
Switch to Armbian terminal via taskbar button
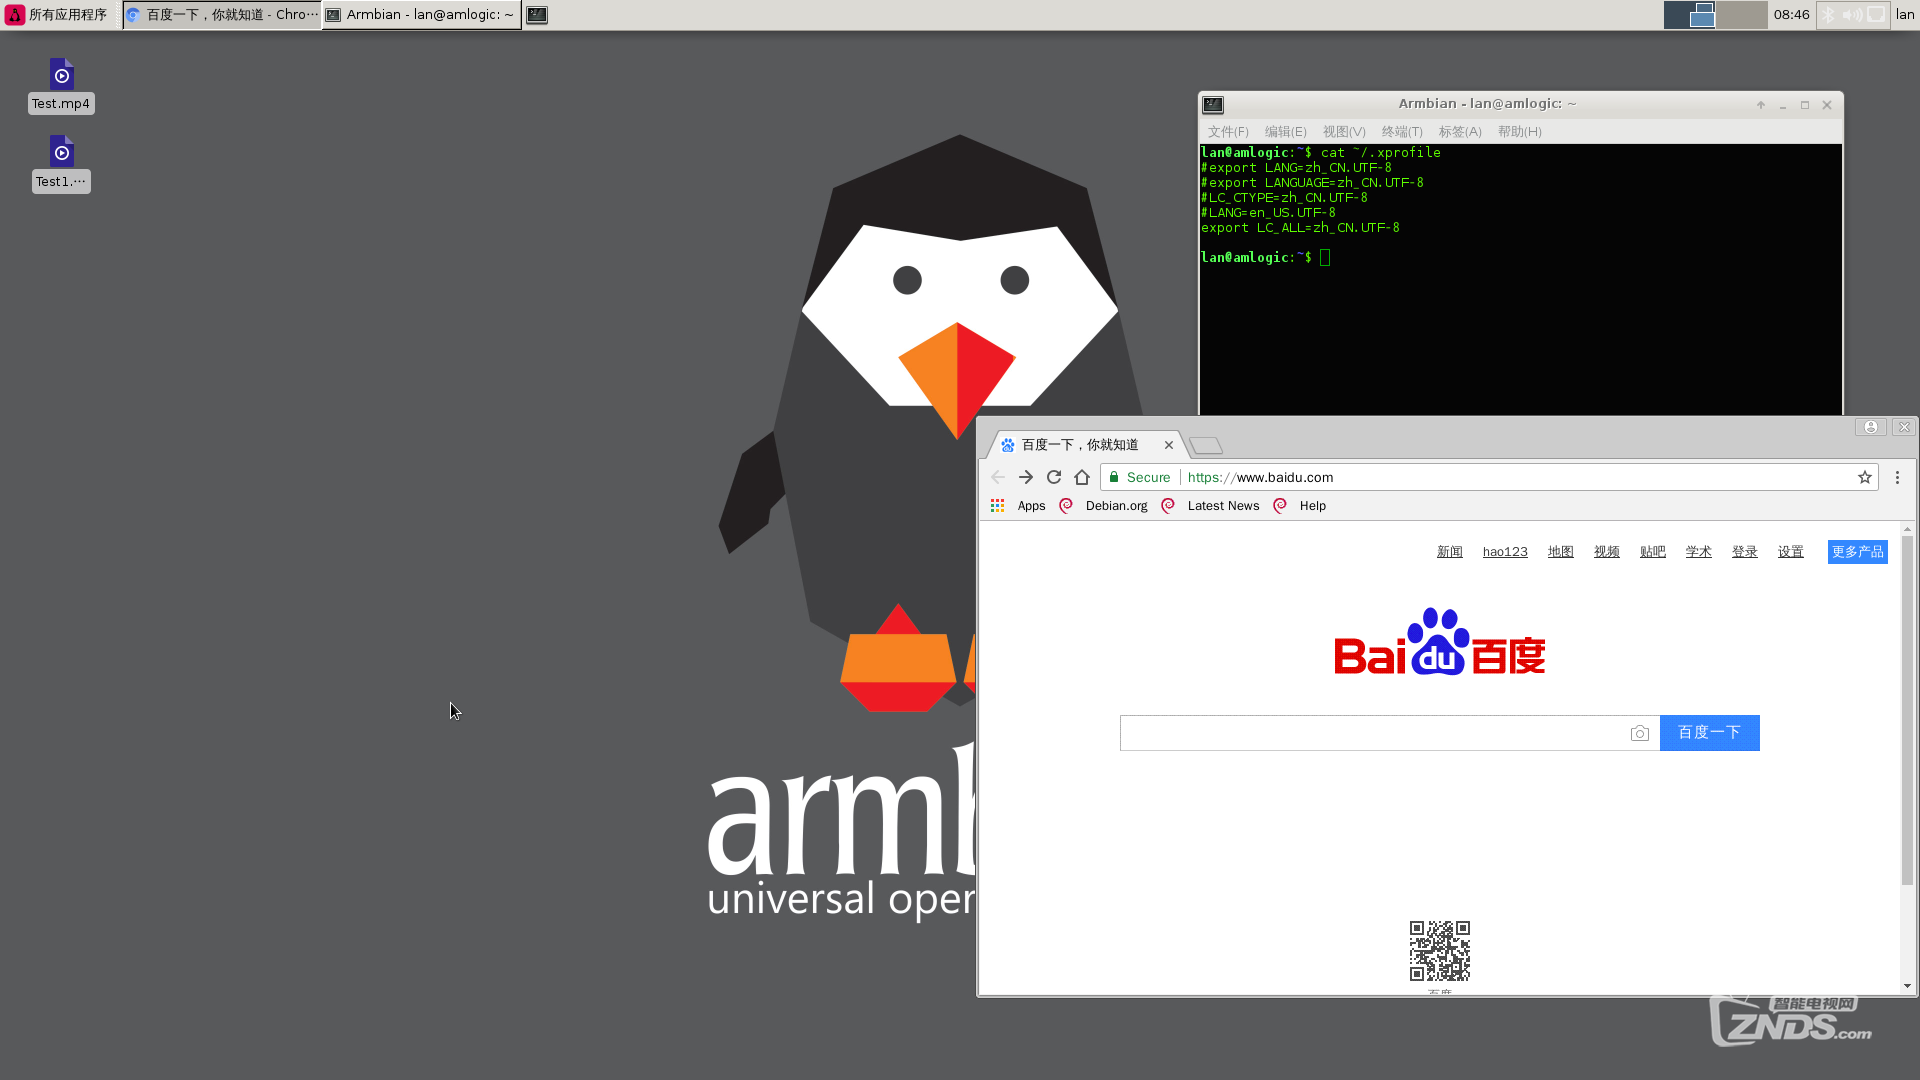[x=421, y=15]
